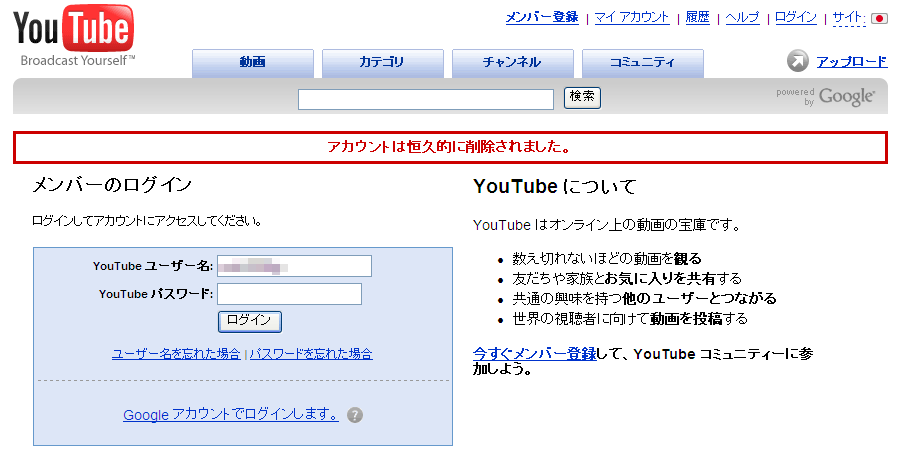The image size is (906, 463).
Task: Click the 友だちや家族とお気に入りを共有する bullet
Action: point(627,279)
